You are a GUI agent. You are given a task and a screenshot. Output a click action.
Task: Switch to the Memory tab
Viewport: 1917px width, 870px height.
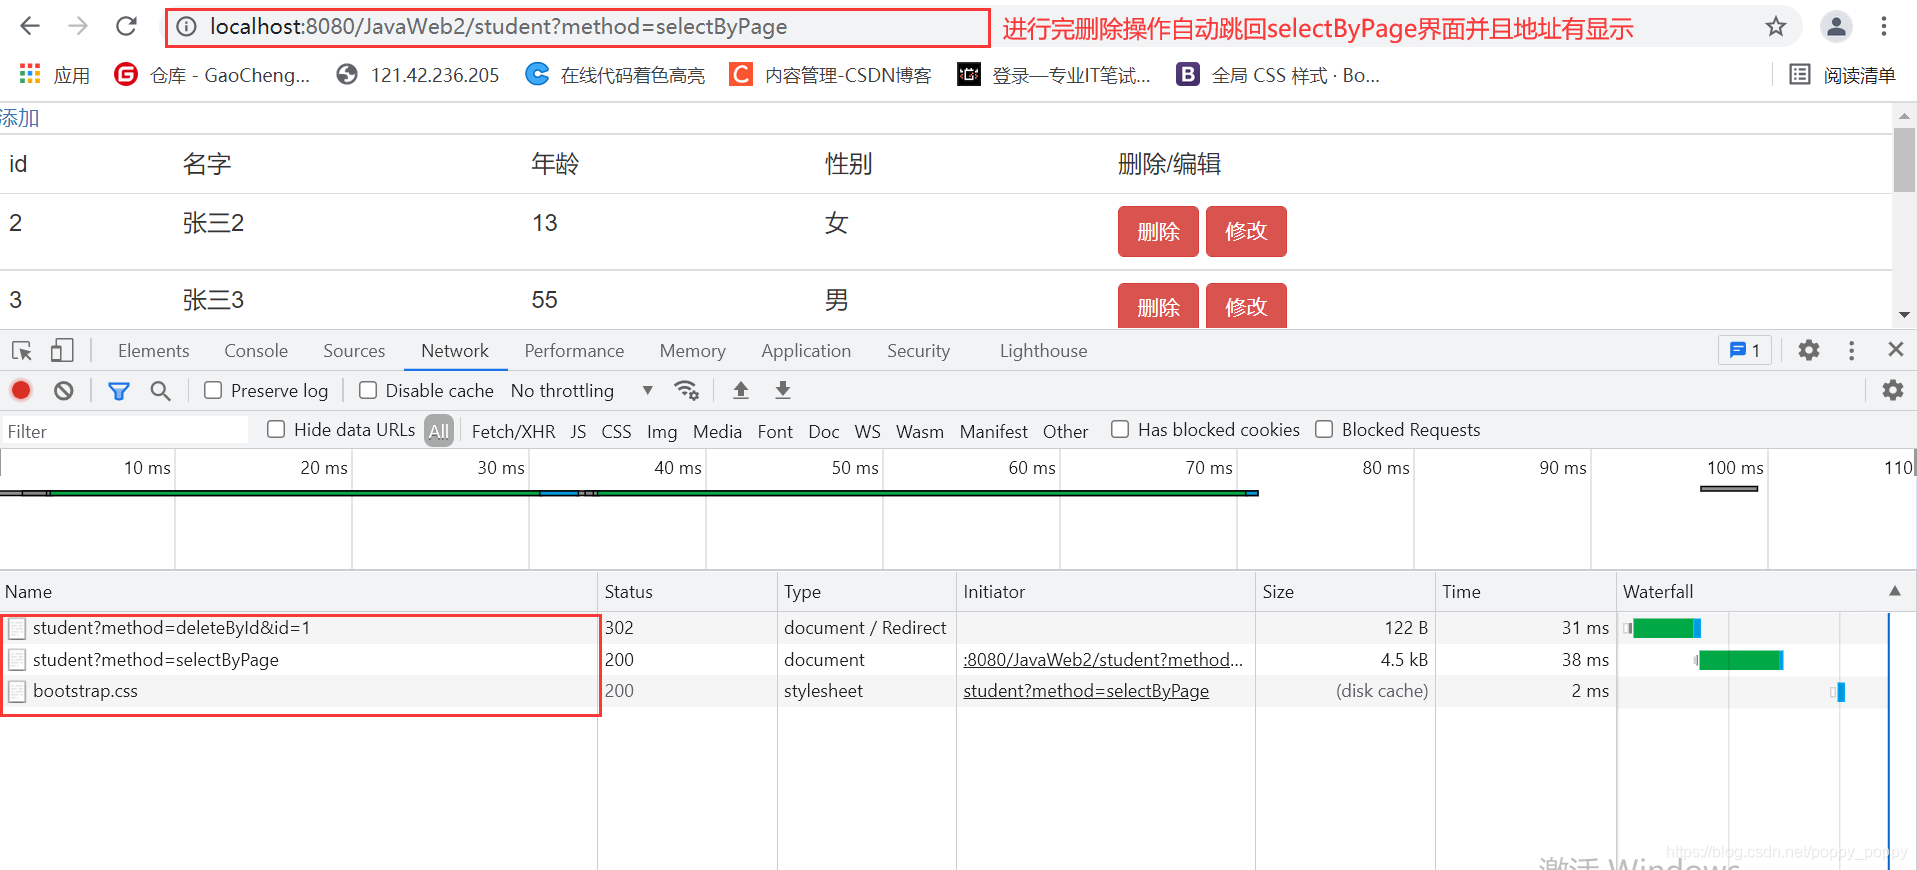[x=692, y=351]
